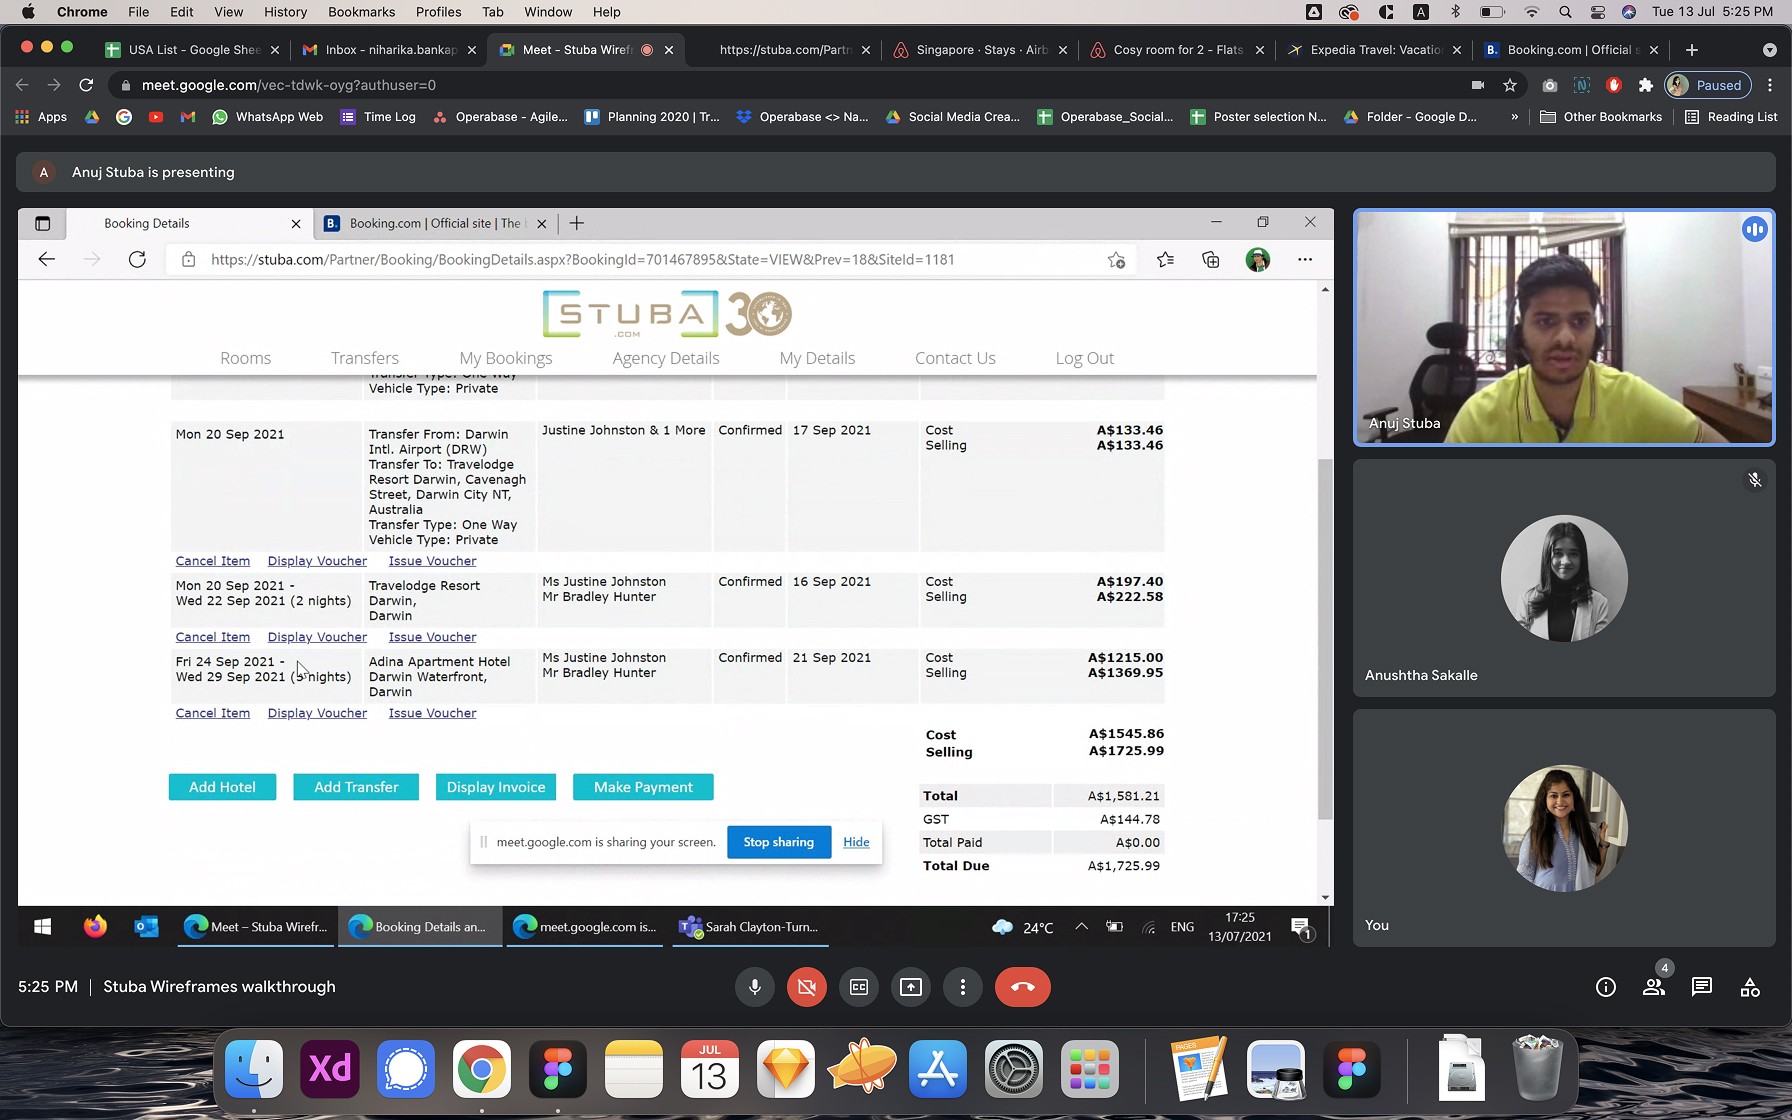Open more options in Meet controls

tap(963, 987)
